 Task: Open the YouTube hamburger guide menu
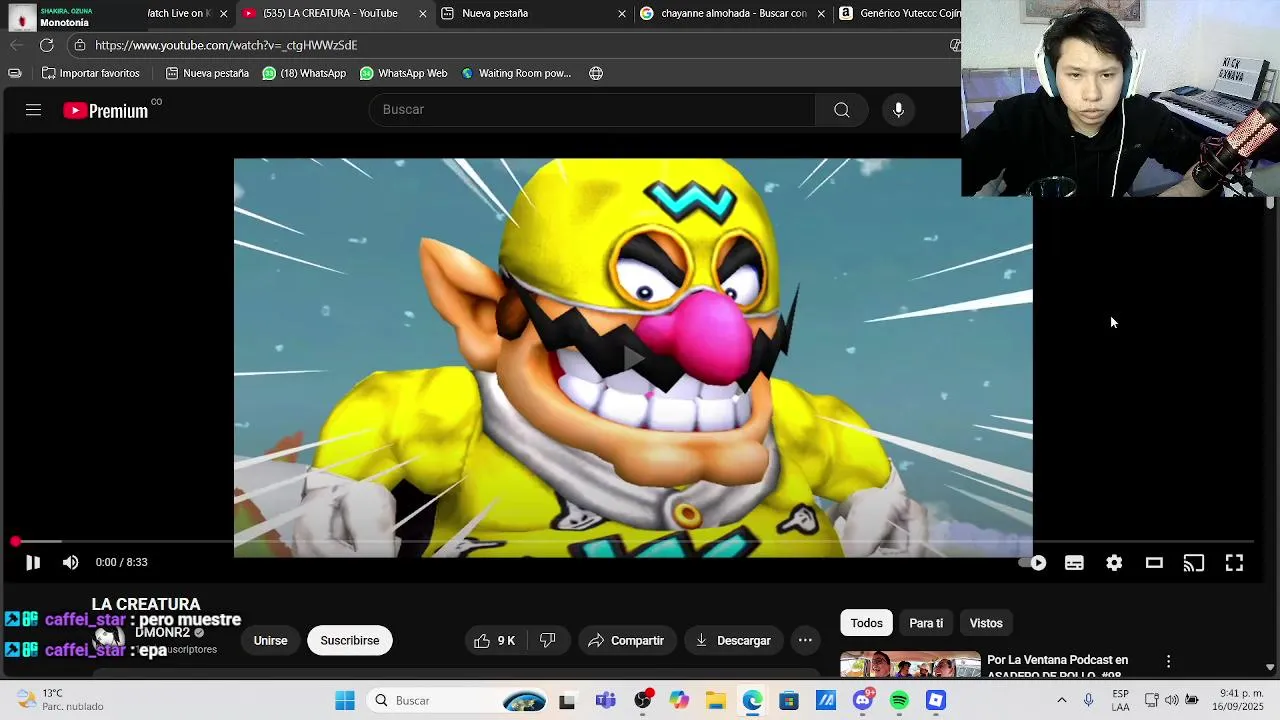(33, 110)
